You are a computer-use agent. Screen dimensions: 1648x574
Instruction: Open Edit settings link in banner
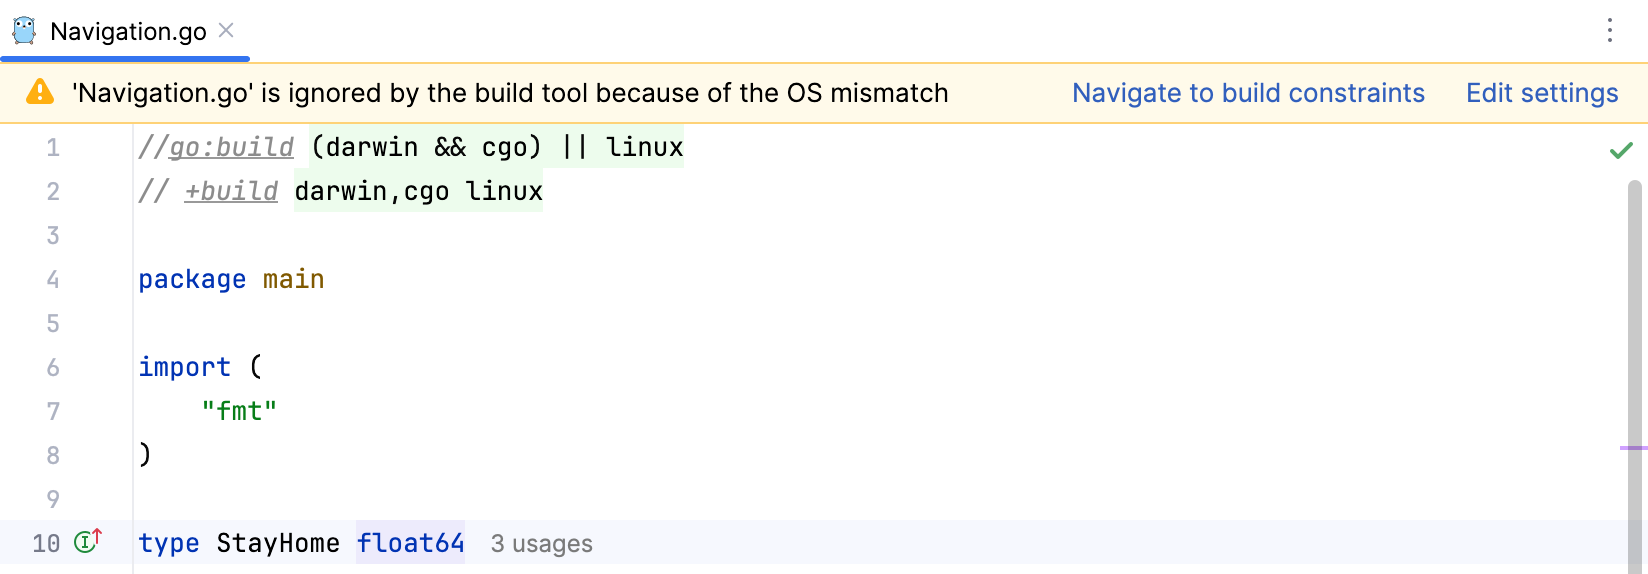pyautogui.click(x=1541, y=93)
